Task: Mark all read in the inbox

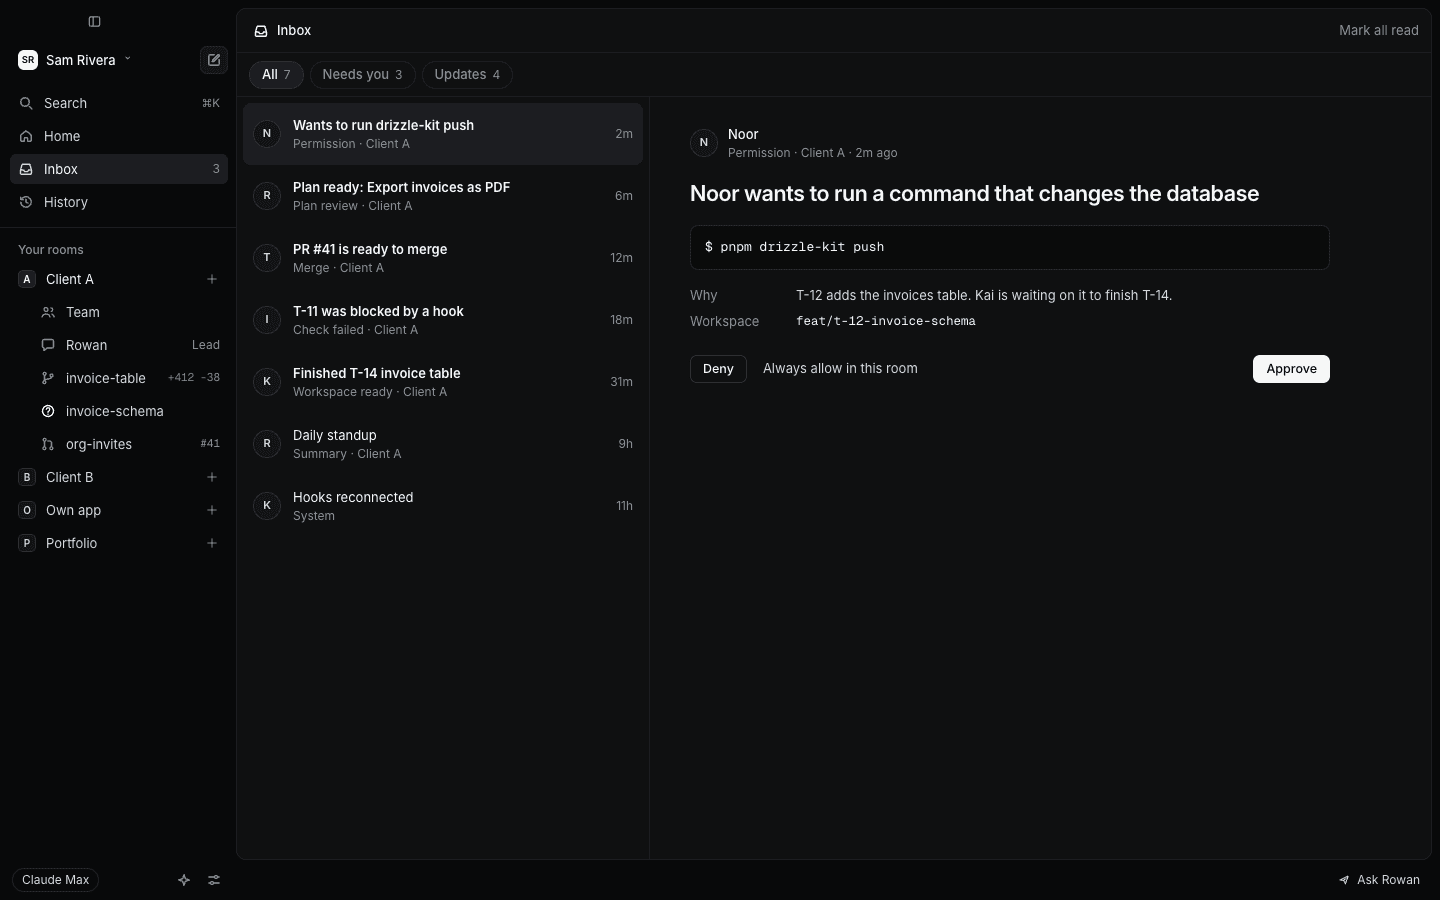Action: coord(1378,31)
